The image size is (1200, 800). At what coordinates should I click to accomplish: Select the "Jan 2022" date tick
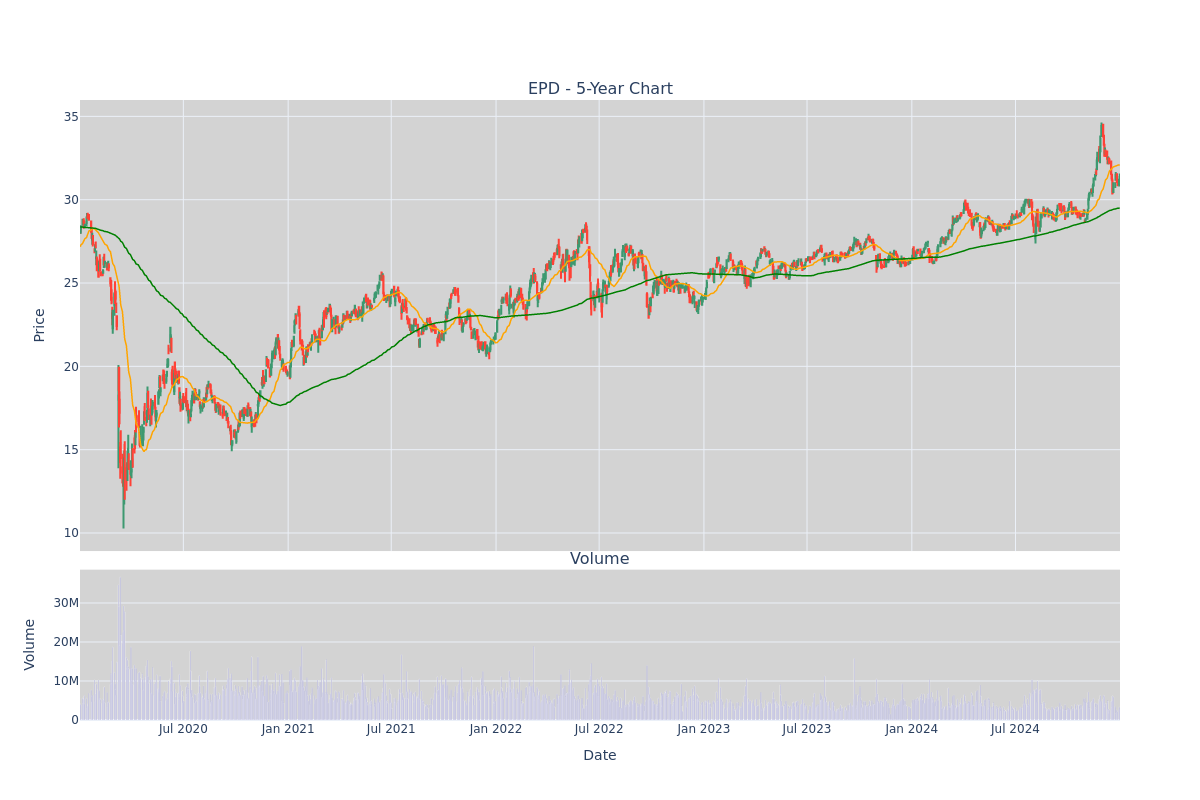(x=496, y=729)
